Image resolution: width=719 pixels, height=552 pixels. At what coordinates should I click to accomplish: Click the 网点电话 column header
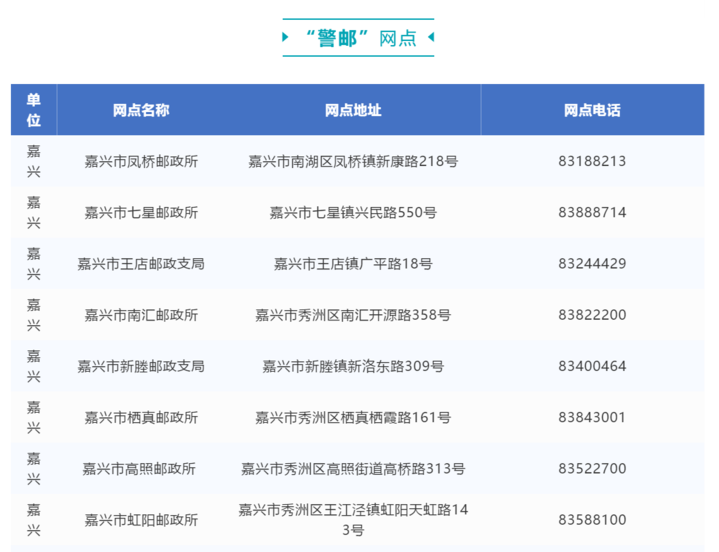coord(592,110)
